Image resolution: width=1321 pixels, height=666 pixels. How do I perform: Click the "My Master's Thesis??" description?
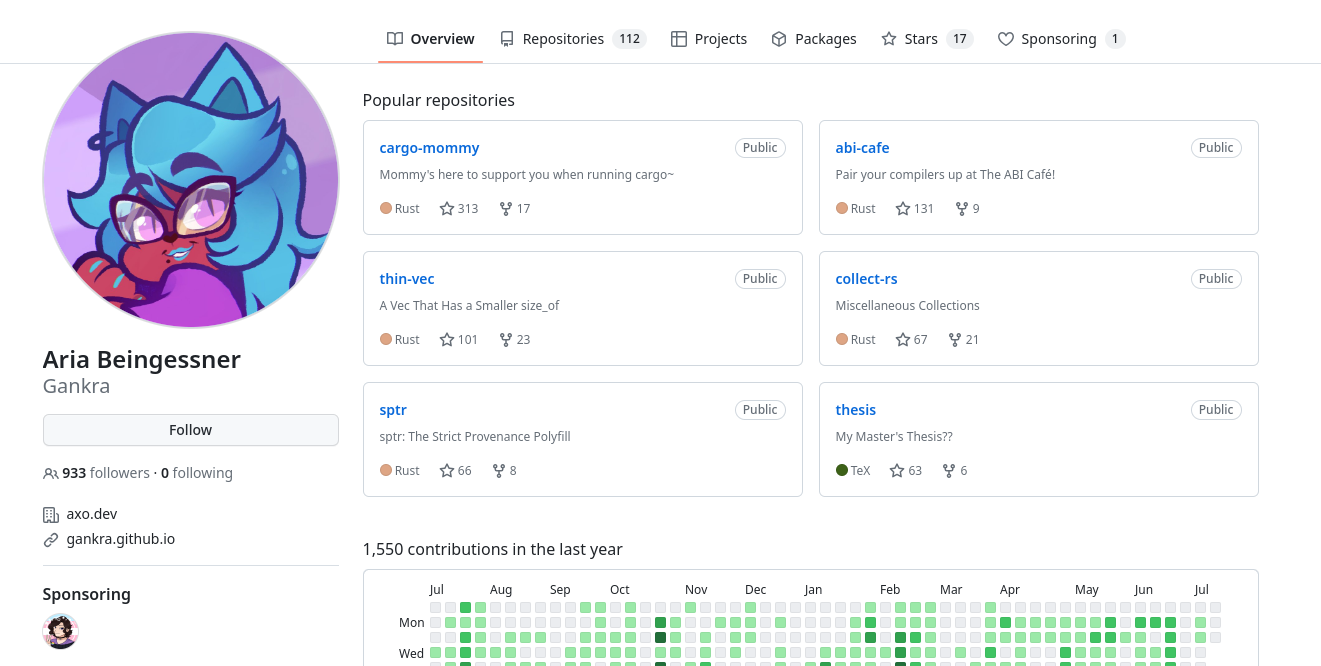pyautogui.click(x=894, y=437)
